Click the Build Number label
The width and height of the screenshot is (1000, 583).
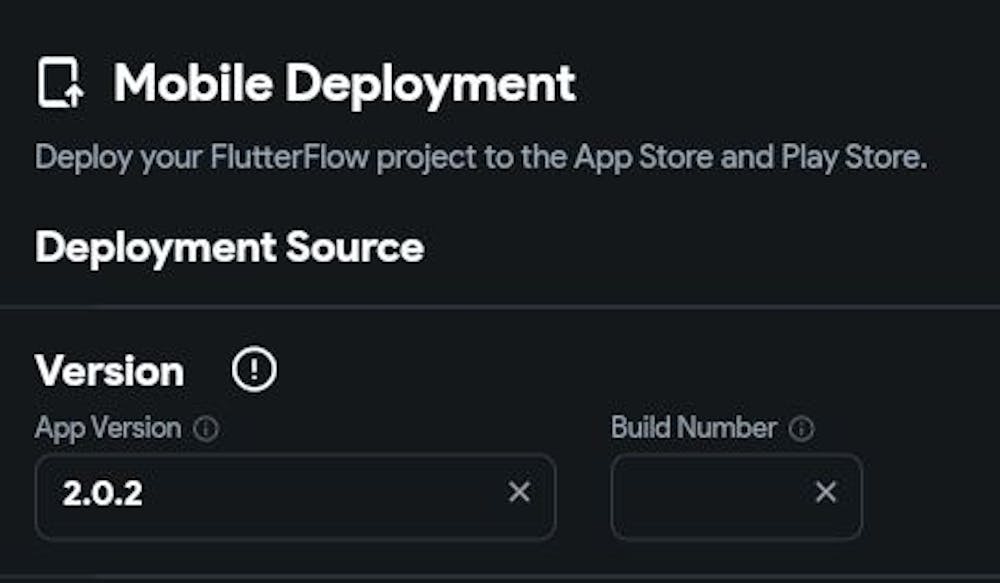(x=694, y=428)
